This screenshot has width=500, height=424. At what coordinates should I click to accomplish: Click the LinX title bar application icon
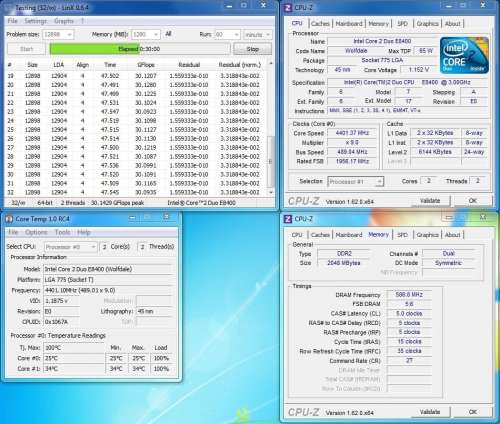pos(10,7)
